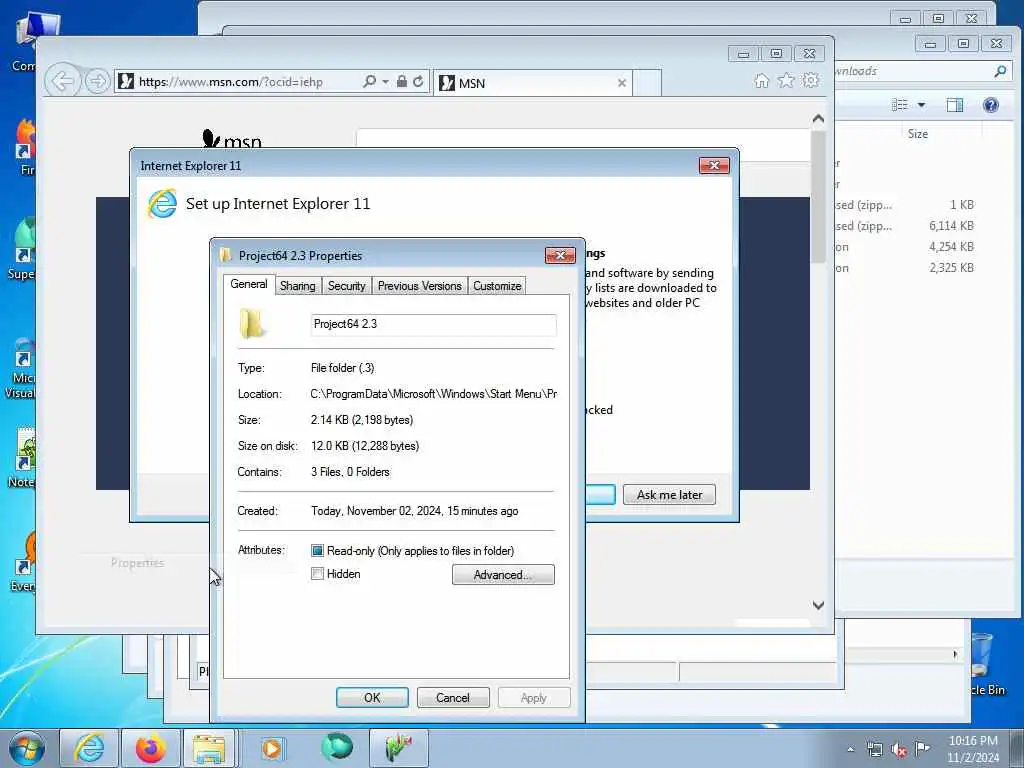Click the folder name field Project64 2.3
Screen dimensions: 1024x768
434,325
